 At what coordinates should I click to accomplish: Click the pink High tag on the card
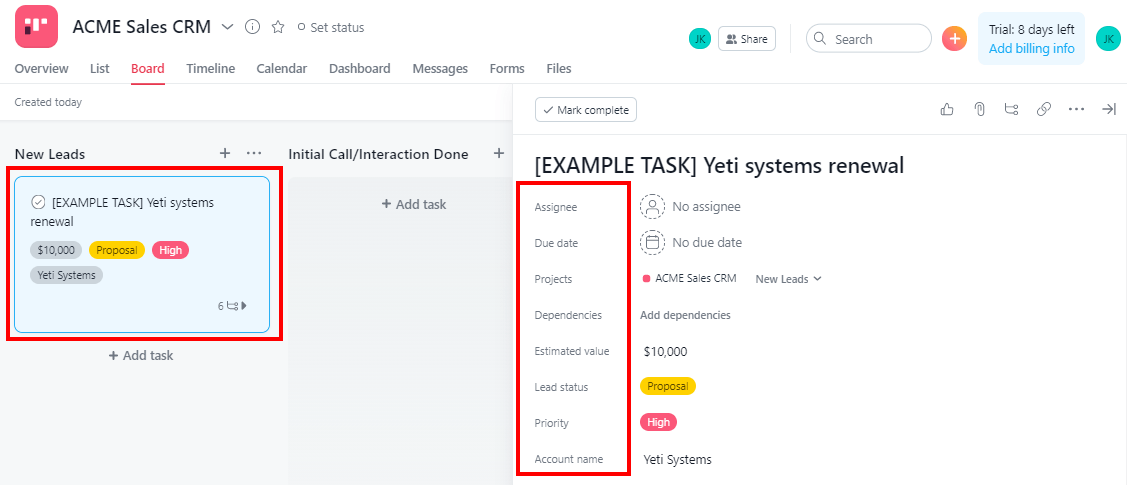[x=170, y=250]
